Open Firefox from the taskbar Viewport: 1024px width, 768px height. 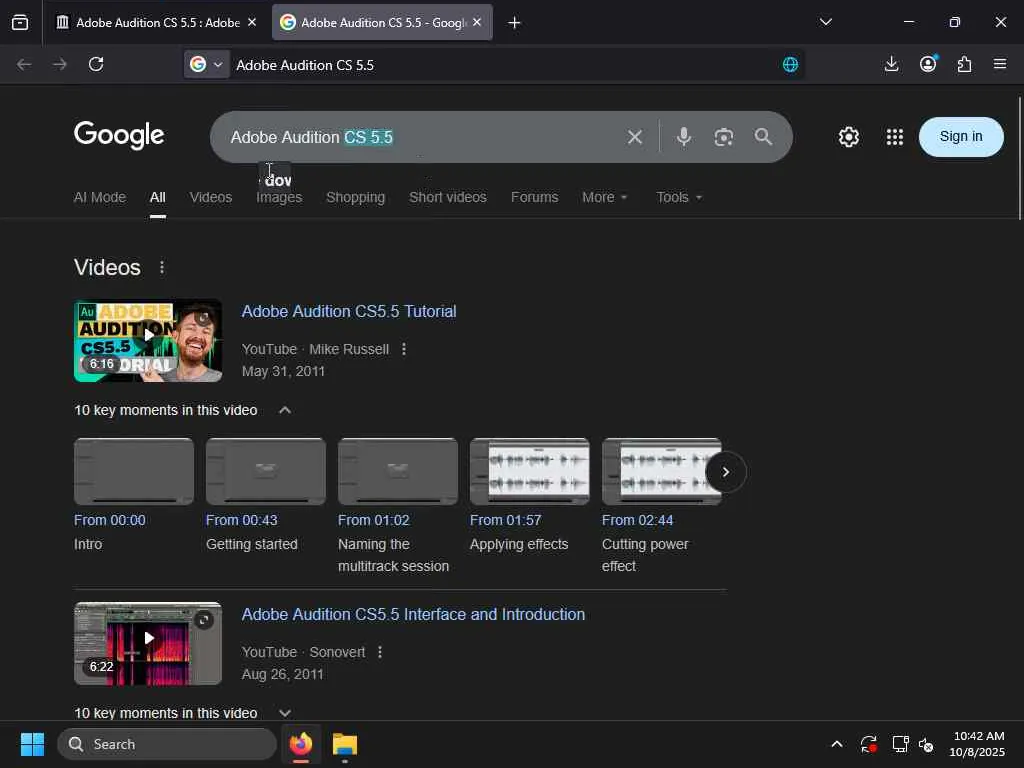(301, 744)
